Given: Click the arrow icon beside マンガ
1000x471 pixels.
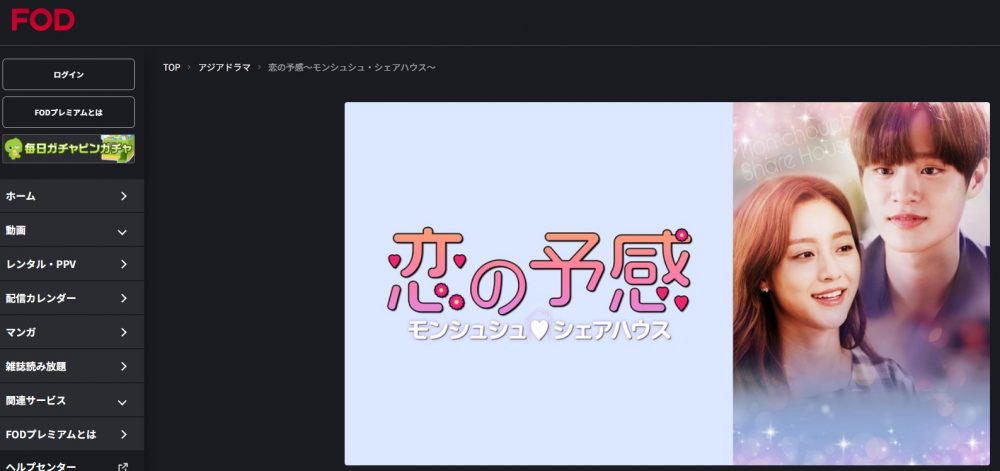Looking at the screenshot, I should click(124, 332).
